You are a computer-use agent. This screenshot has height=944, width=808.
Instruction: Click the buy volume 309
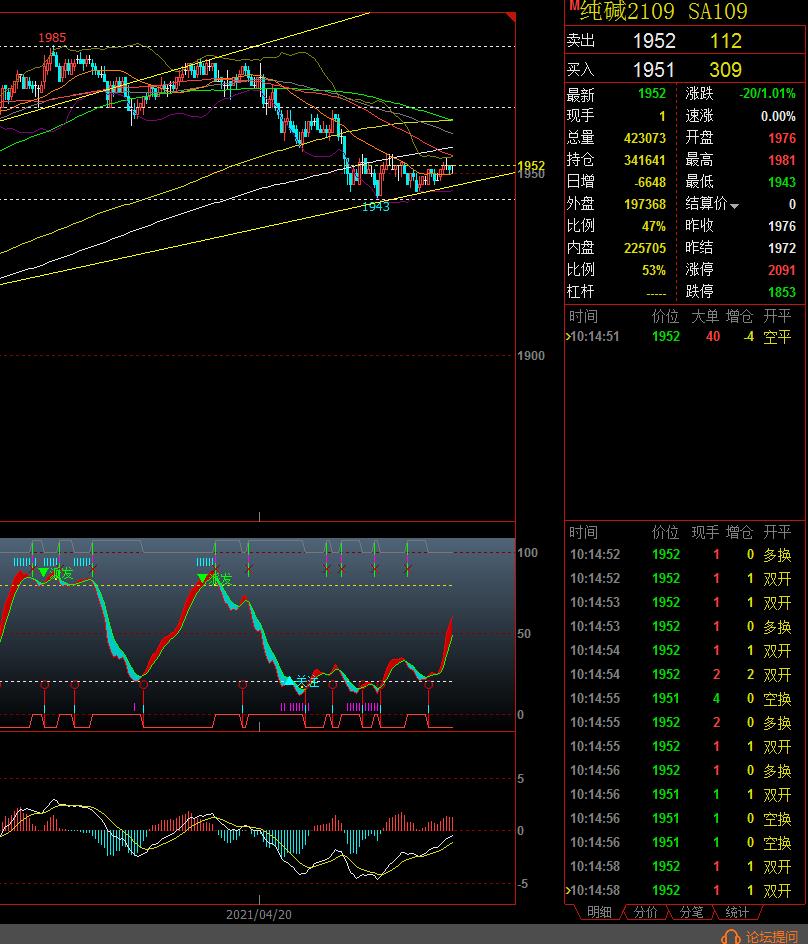pos(726,70)
